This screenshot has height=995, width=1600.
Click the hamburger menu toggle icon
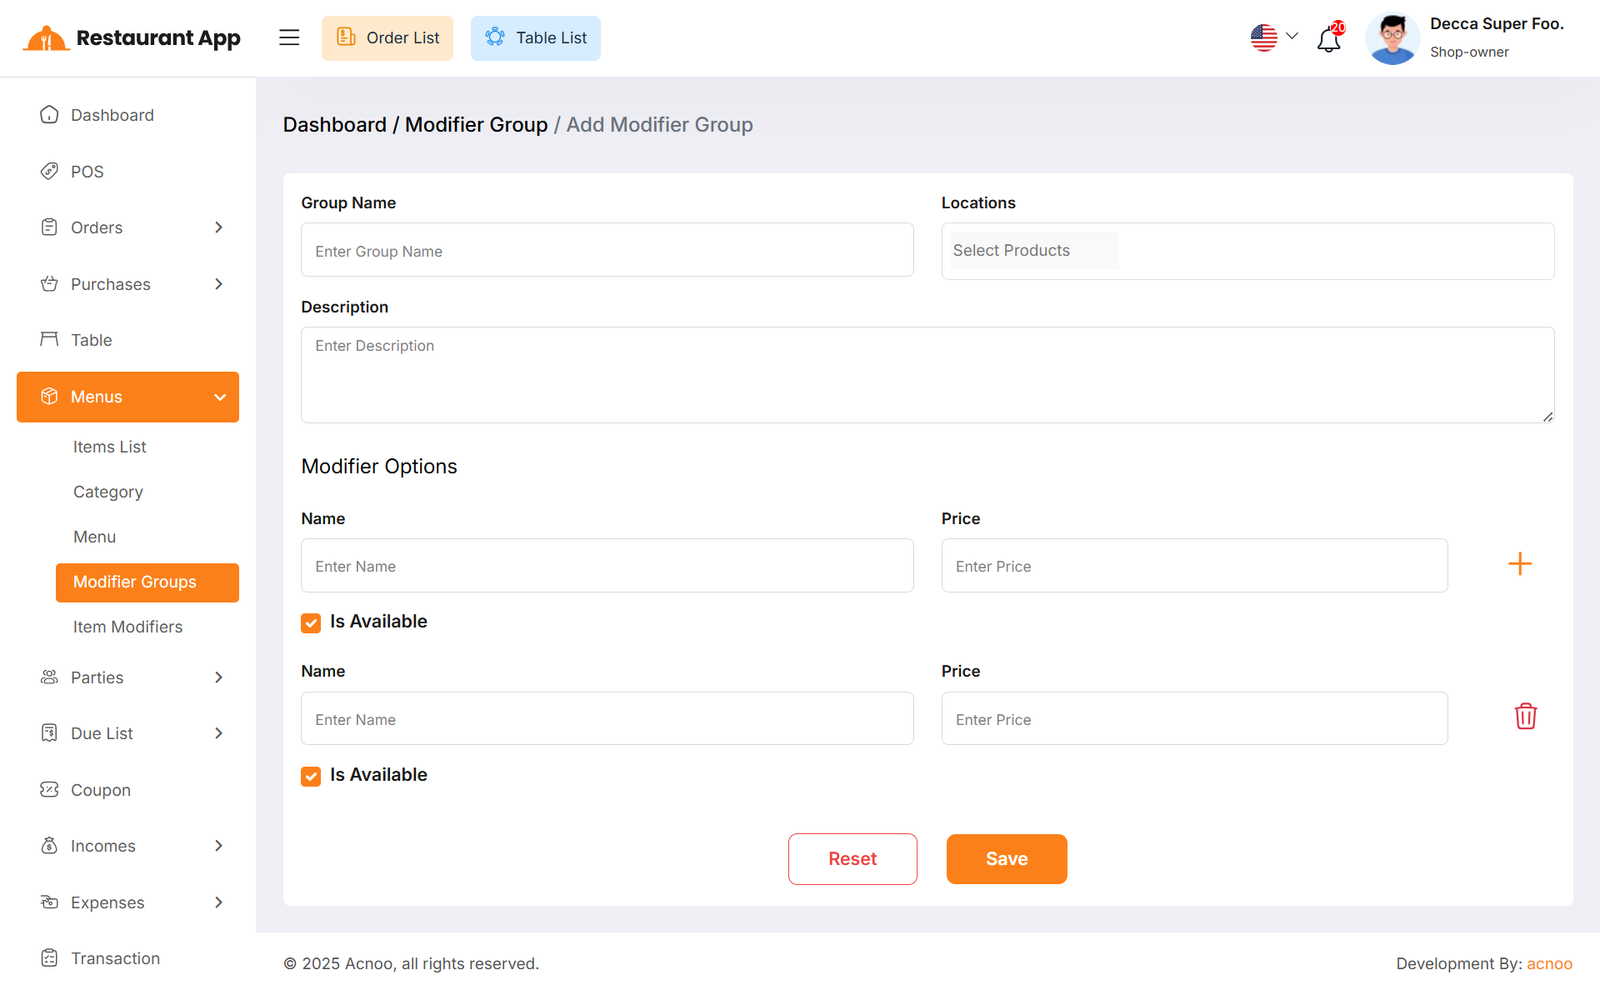tap(289, 38)
